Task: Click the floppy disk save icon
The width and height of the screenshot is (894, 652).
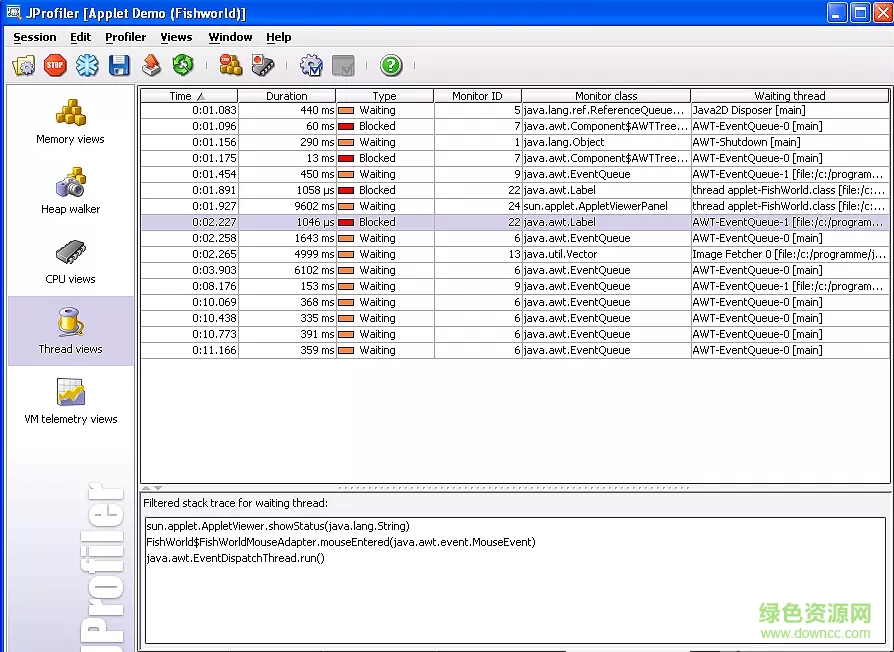Action: pos(120,66)
